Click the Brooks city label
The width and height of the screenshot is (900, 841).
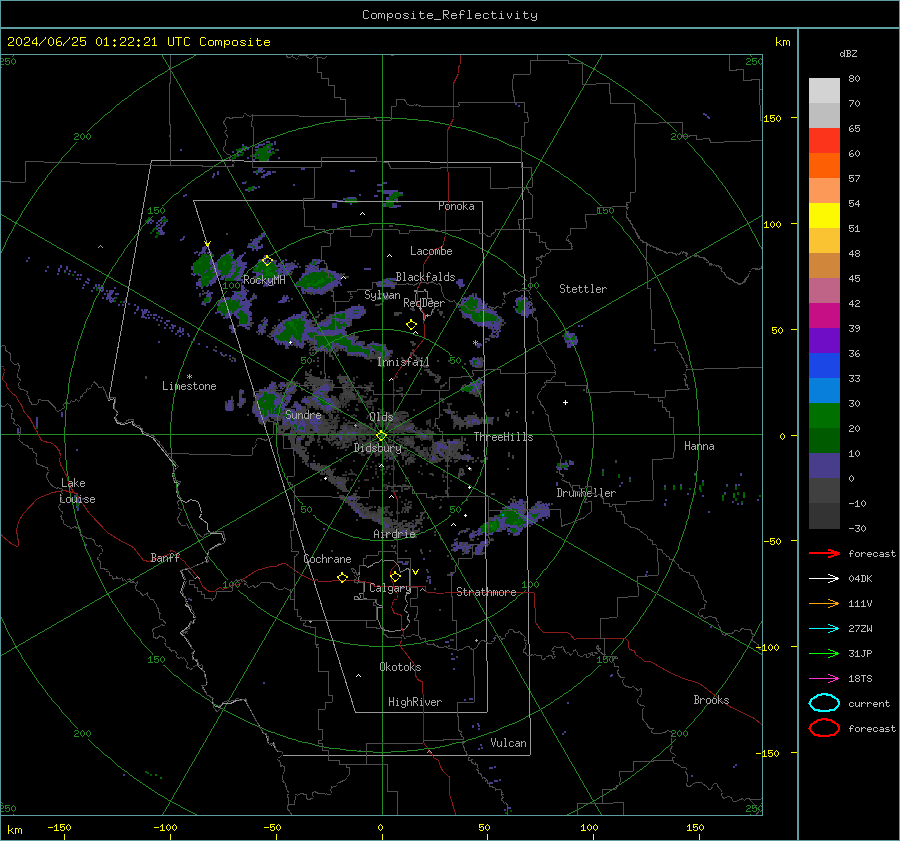711,700
